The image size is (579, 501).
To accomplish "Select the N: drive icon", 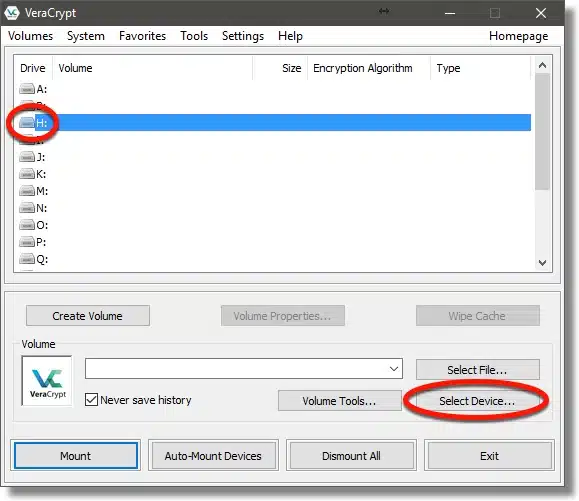I will tap(27, 208).
